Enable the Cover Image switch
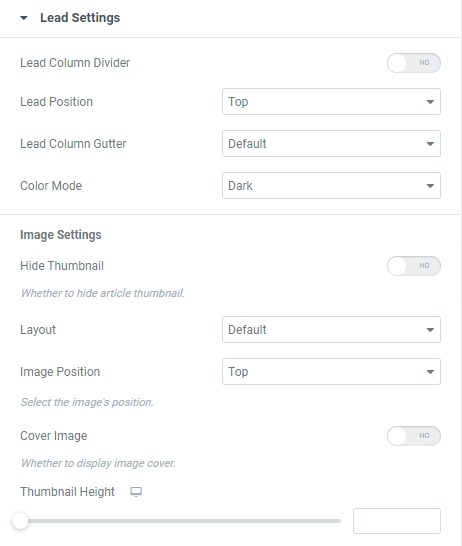Image resolution: width=462 pixels, height=546 pixels. (x=414, y=436)
